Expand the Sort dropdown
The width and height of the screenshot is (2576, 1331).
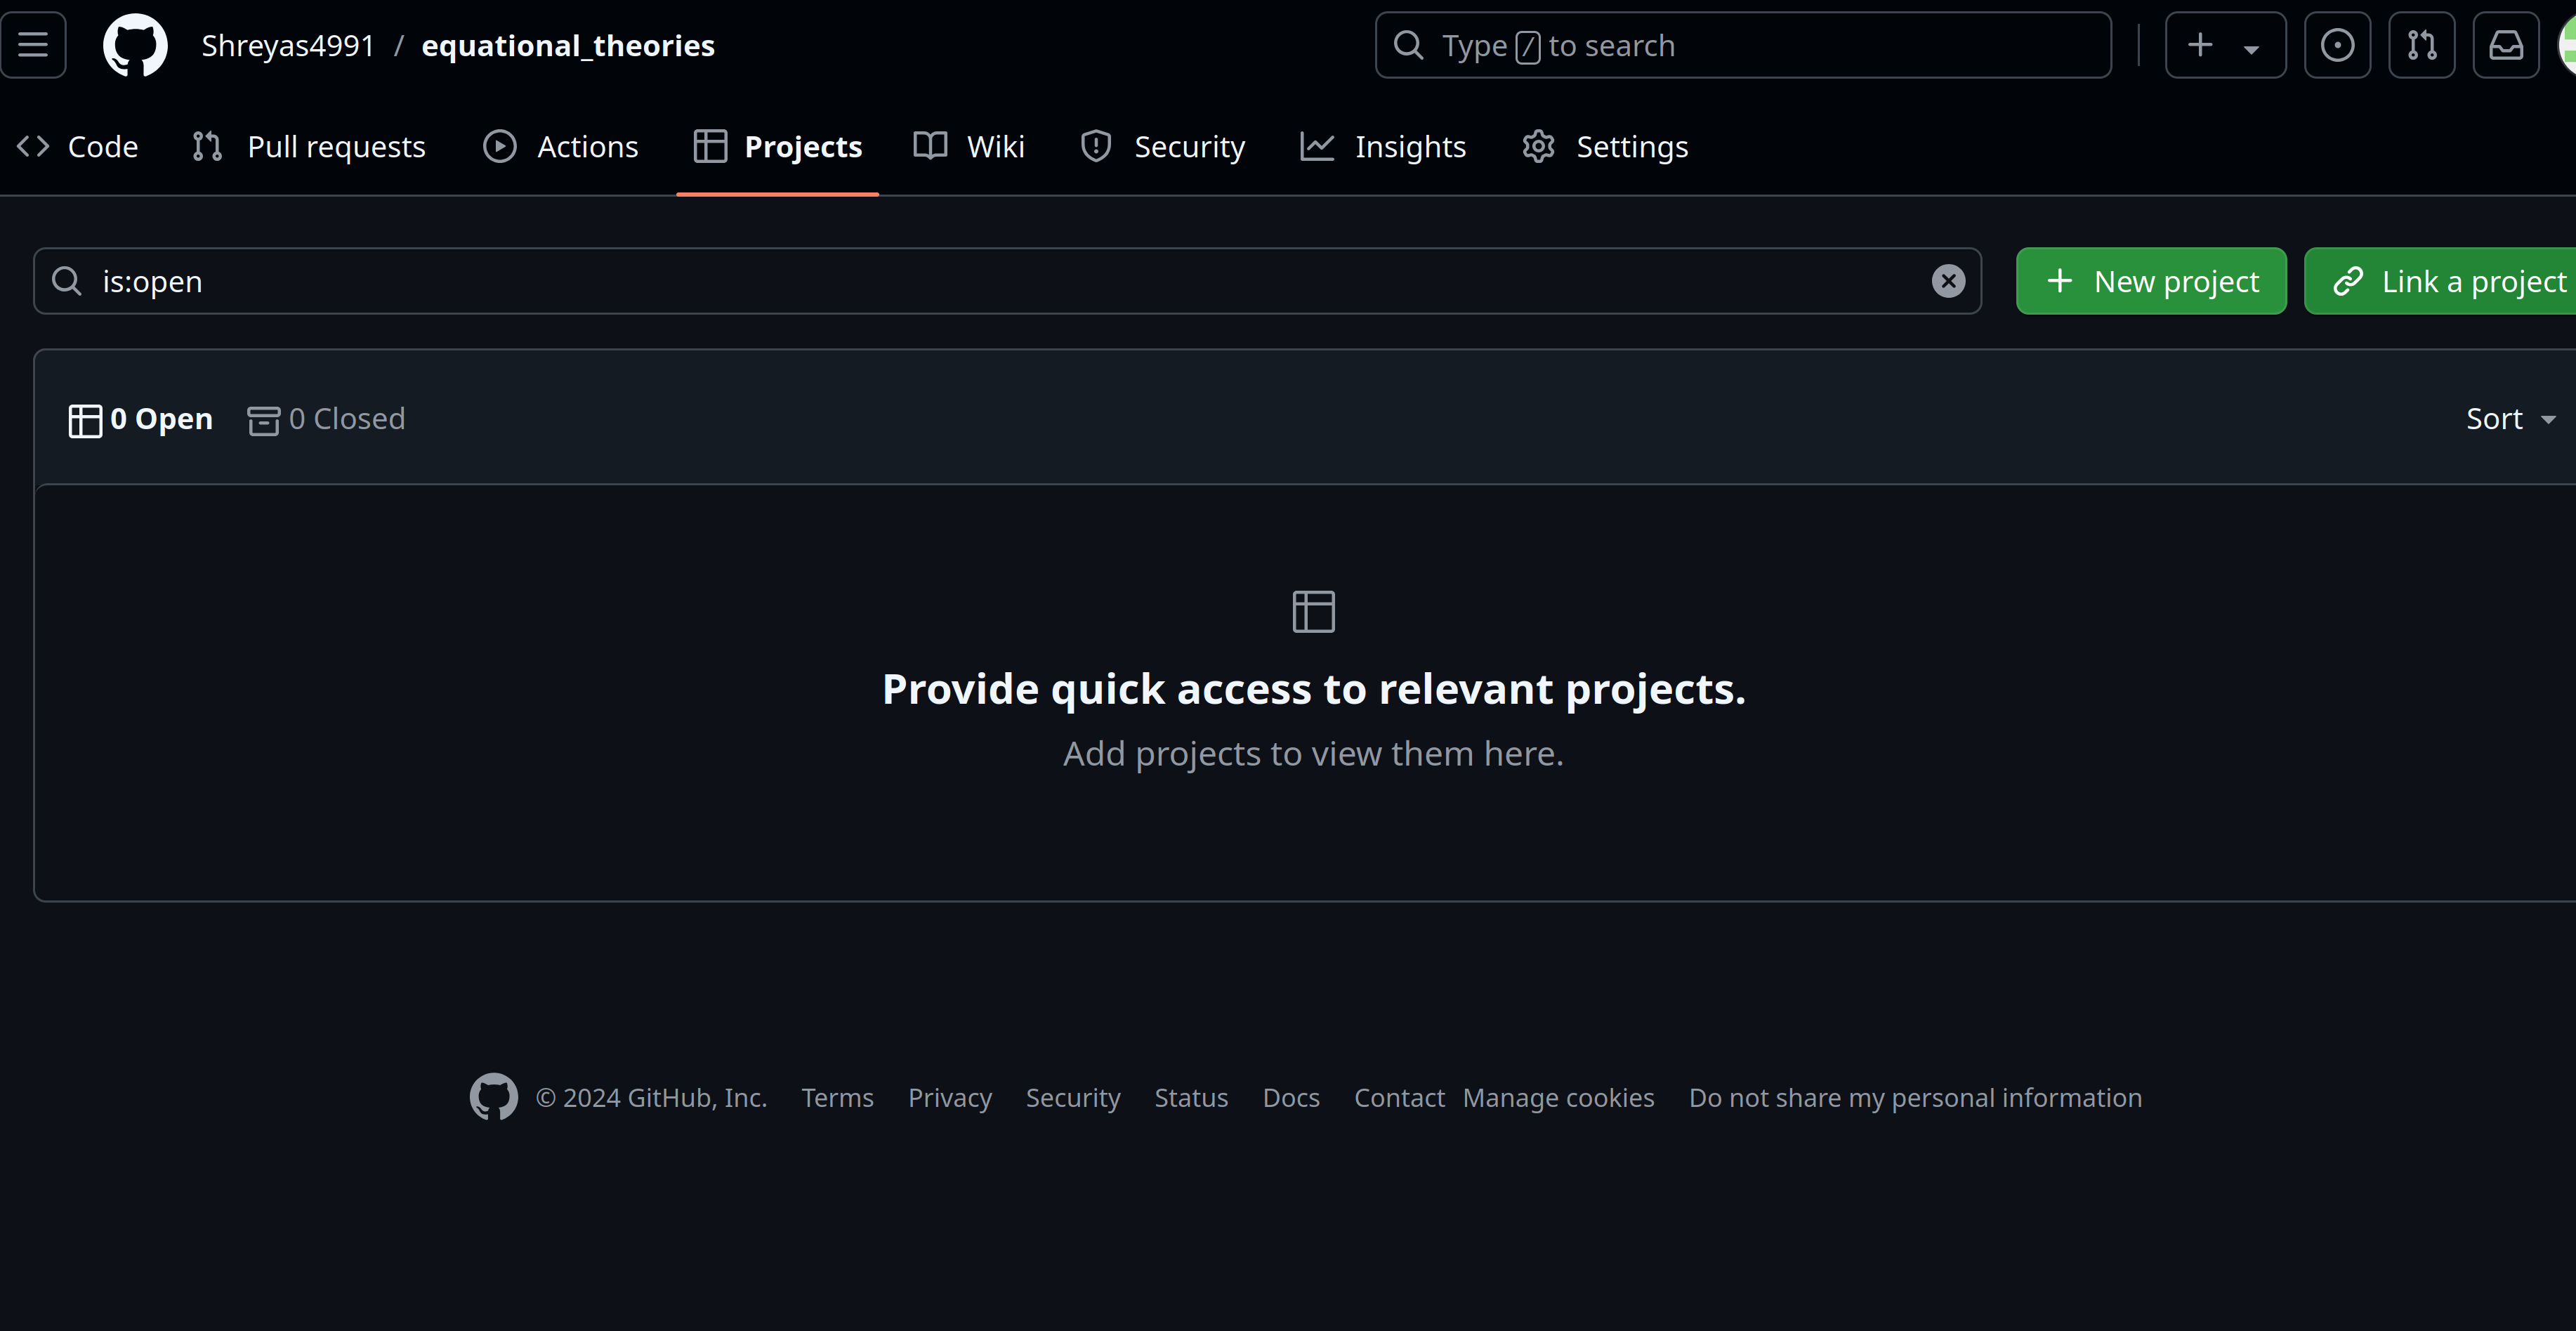coord(2511,419)
